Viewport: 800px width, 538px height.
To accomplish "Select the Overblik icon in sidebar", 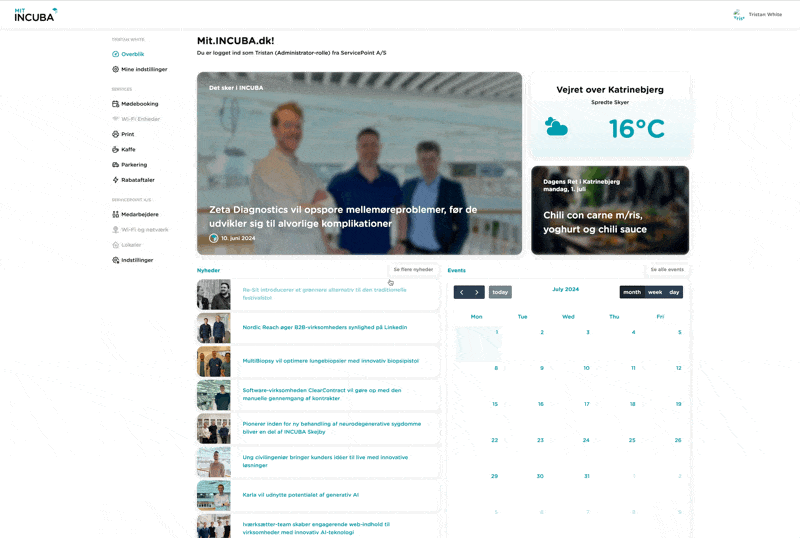I will point(115,54).
